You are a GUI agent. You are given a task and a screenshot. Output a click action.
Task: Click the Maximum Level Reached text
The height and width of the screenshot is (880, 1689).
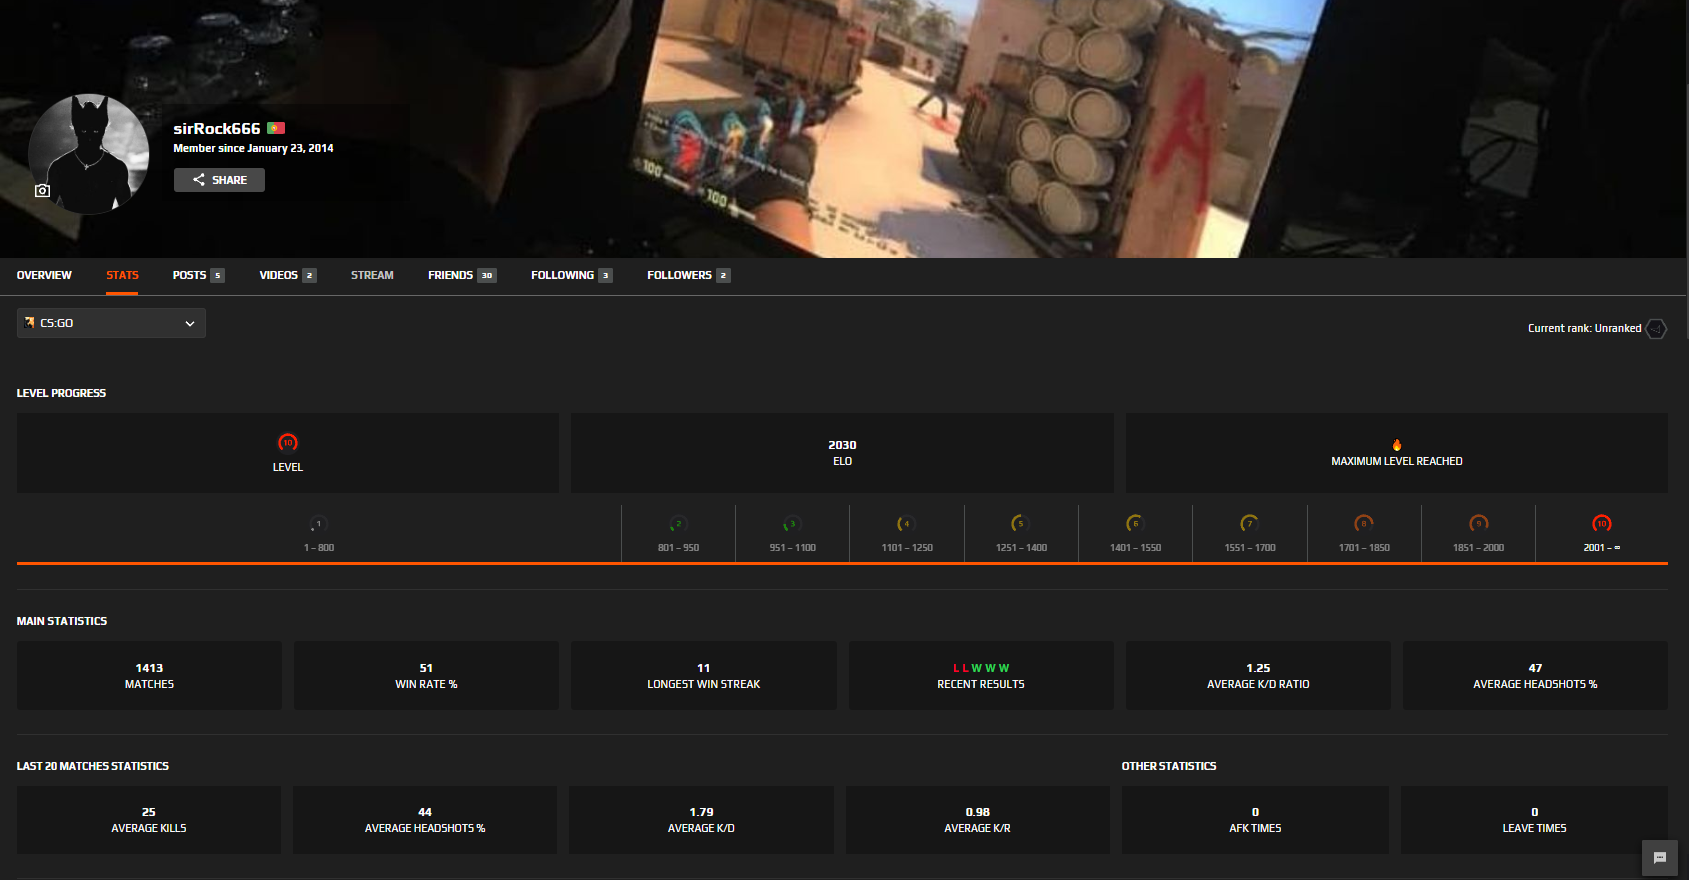(1397, 461)
